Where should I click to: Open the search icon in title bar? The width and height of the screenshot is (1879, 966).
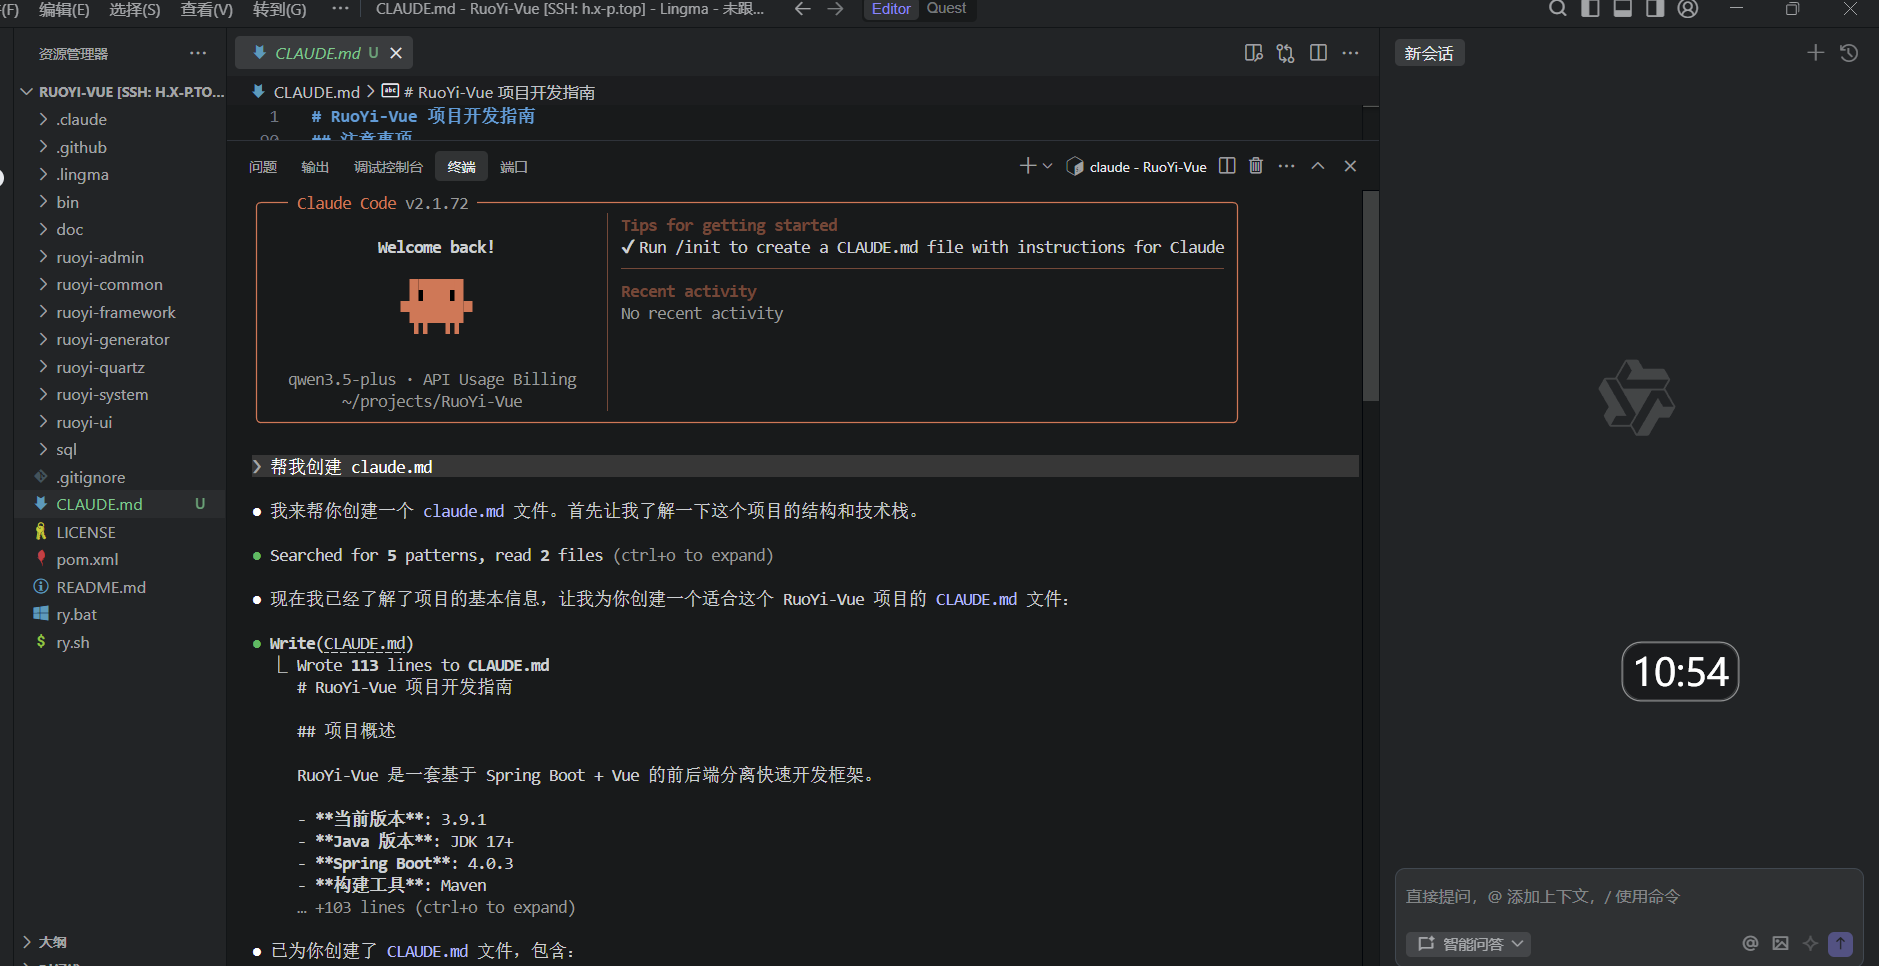click(1558, 9)
